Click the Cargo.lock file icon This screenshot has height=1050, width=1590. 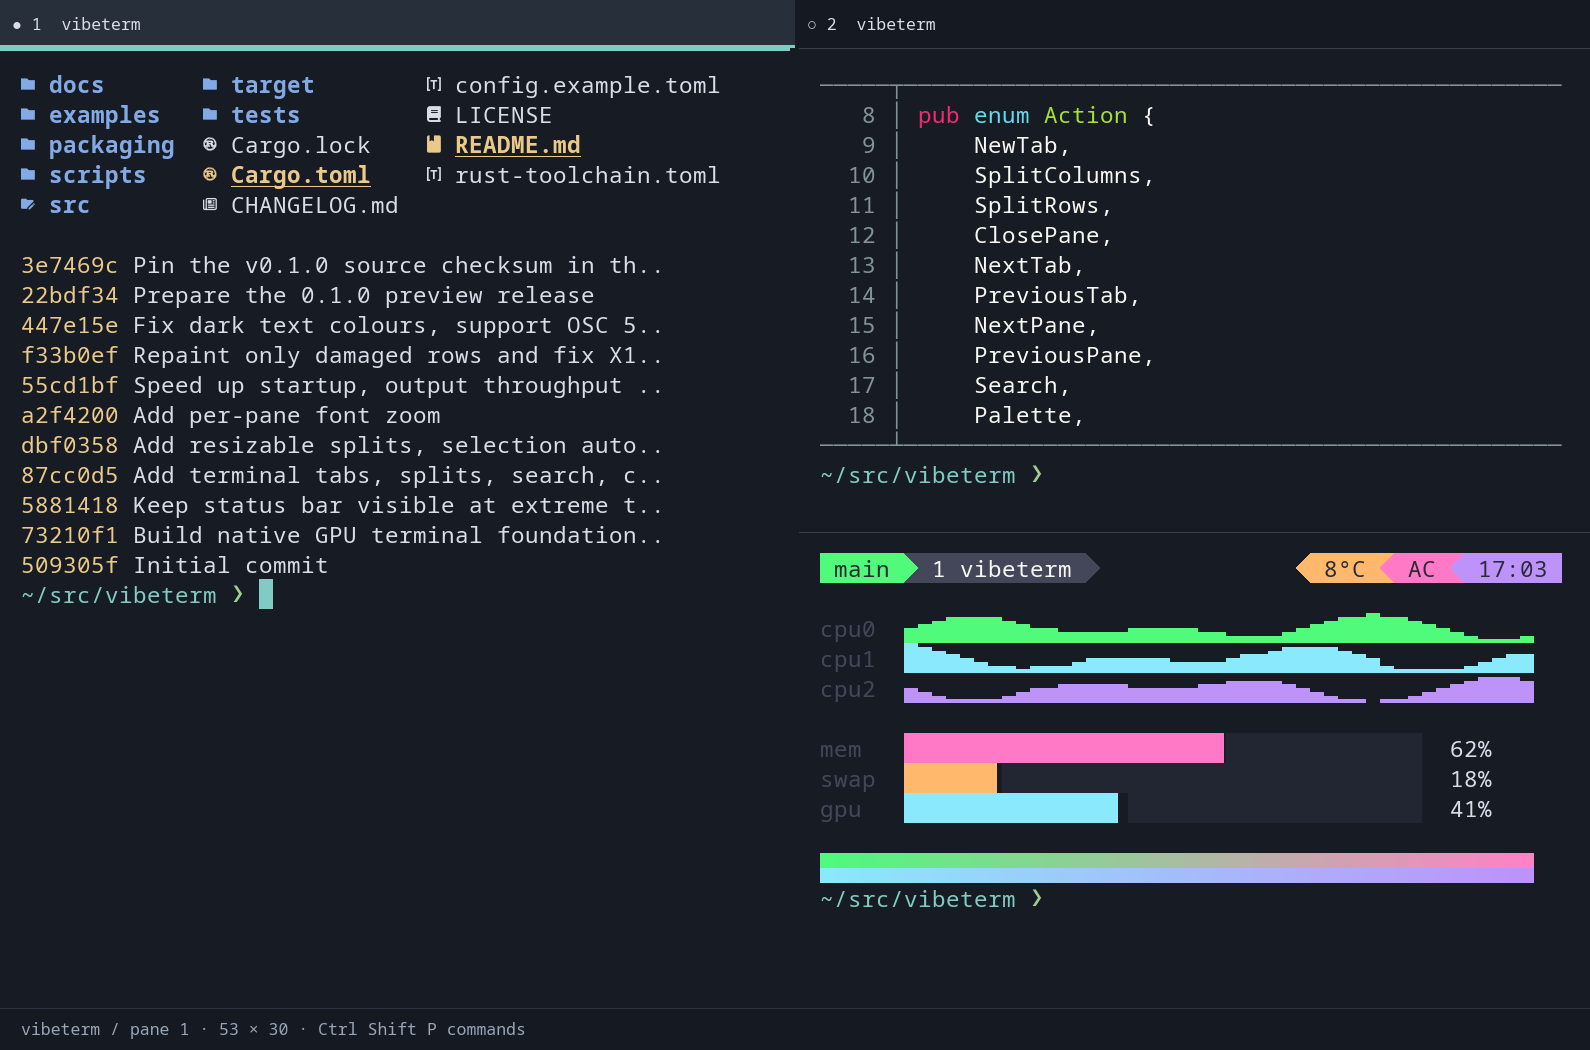(x=210, y=145)
